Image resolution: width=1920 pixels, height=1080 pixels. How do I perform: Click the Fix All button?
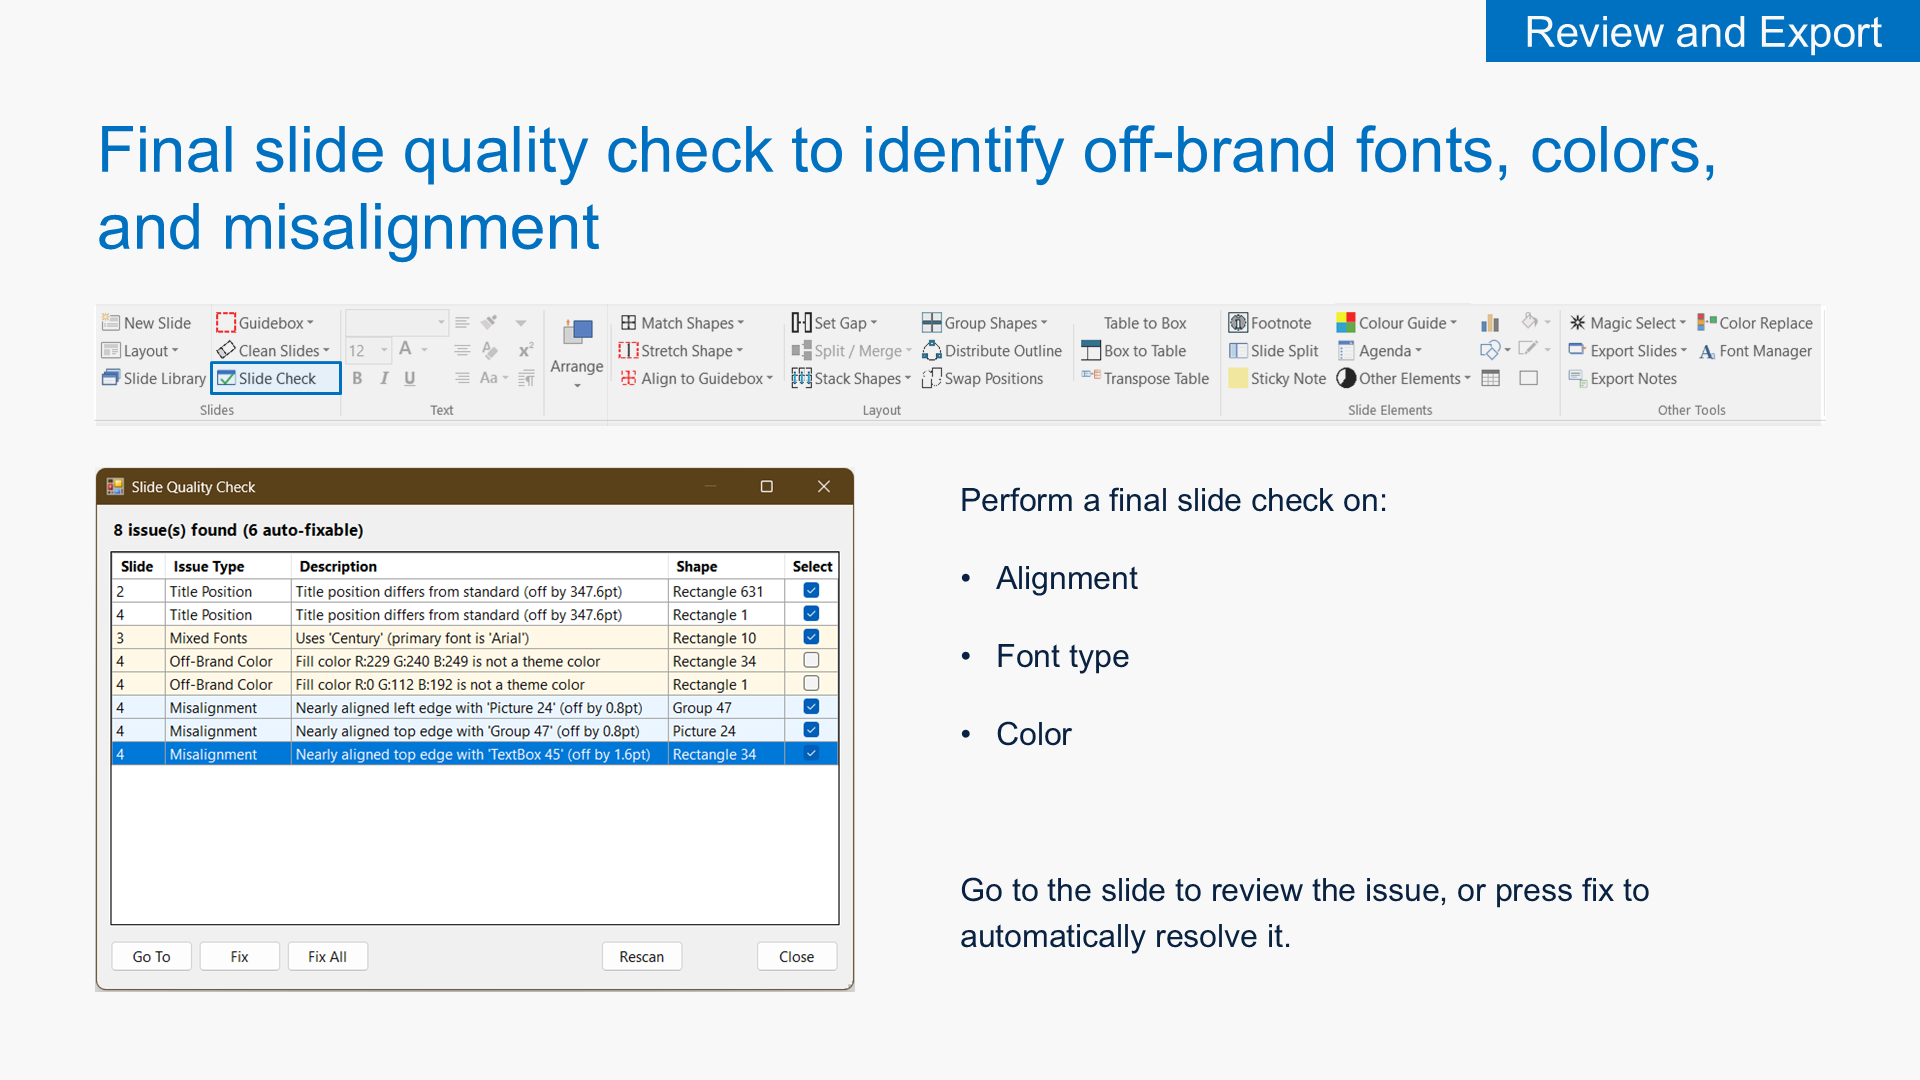pos(327,956)
